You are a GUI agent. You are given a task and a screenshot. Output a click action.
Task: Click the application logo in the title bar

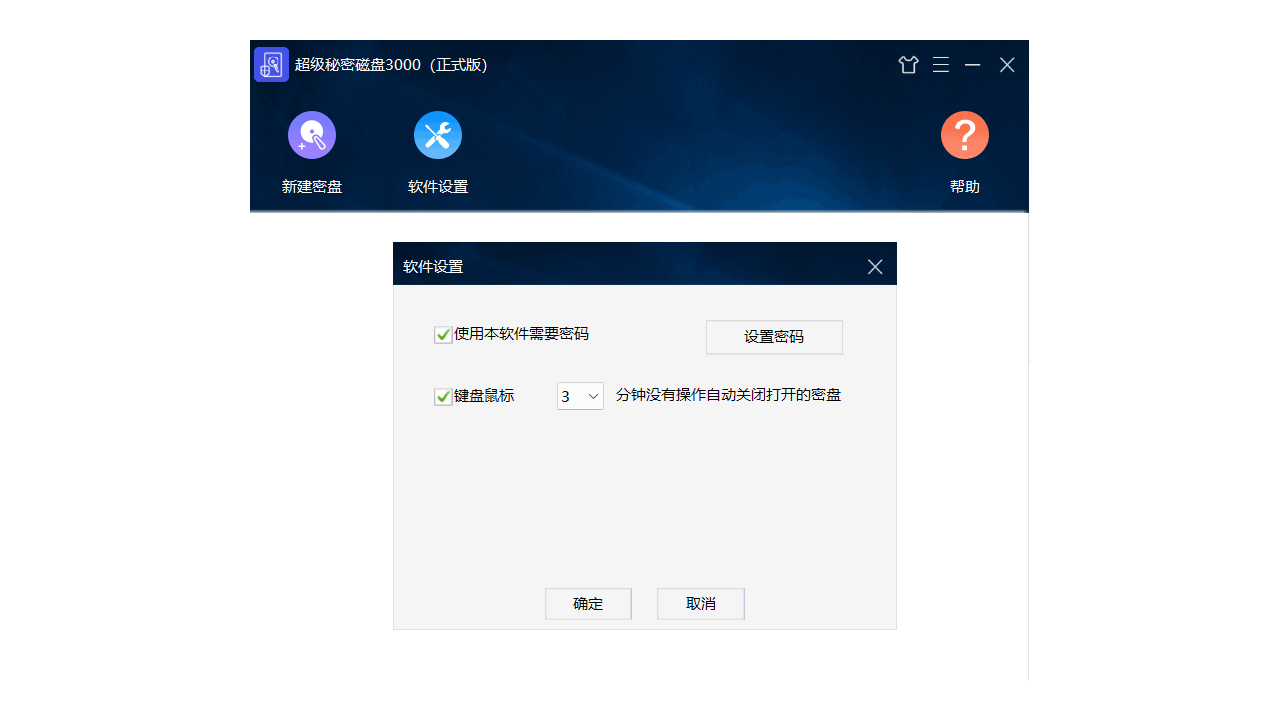pyautogui.click(x=271, y=64)
